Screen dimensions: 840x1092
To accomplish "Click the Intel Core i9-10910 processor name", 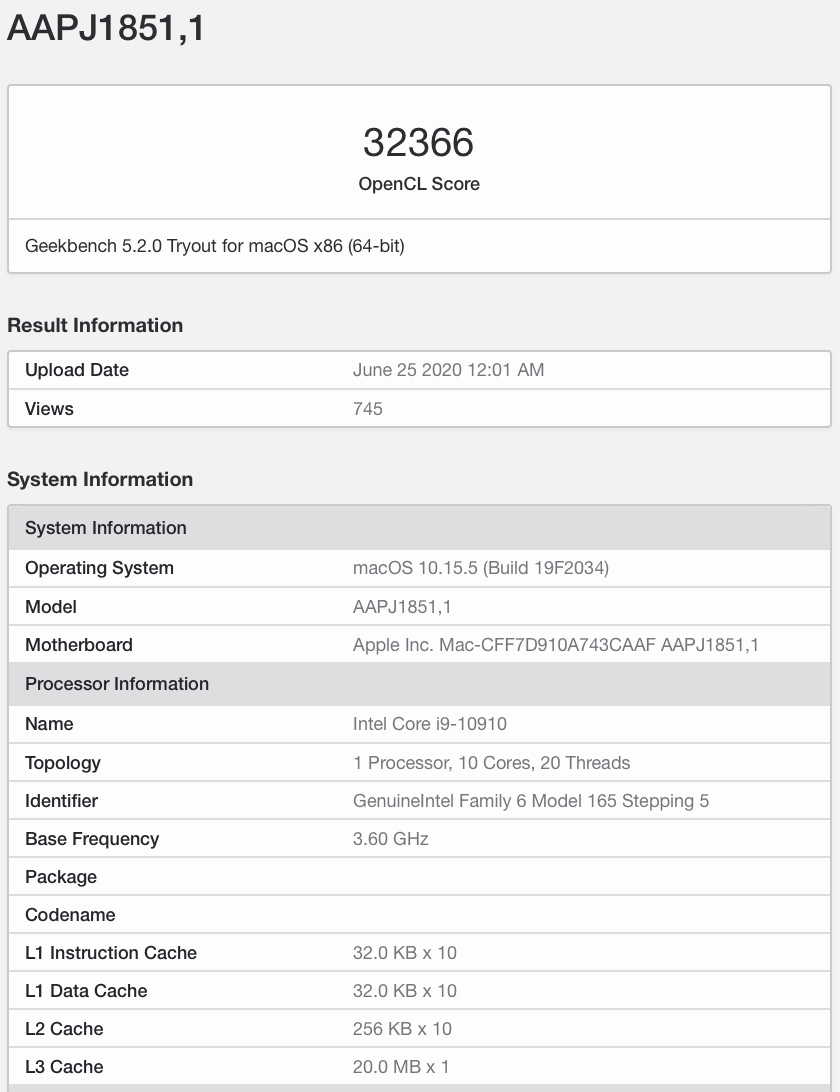I will point(436,724).
